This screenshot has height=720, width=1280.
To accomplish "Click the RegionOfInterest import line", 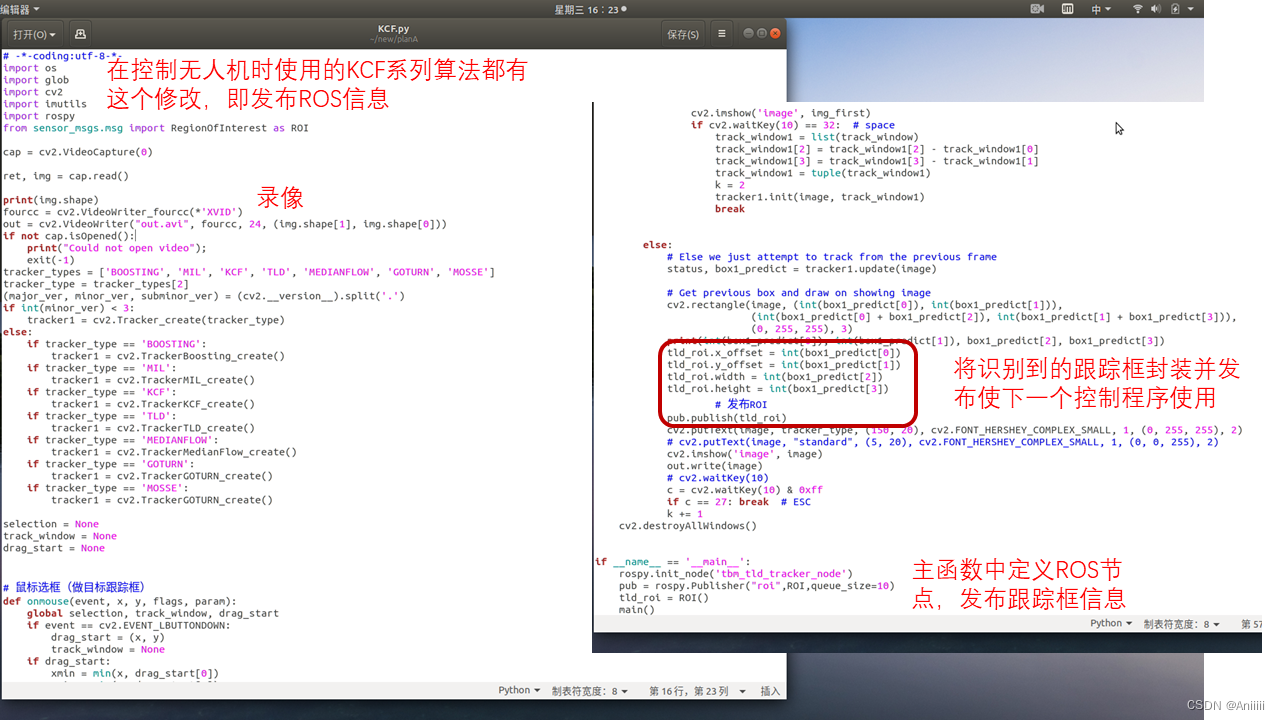I will click(156, 128).
